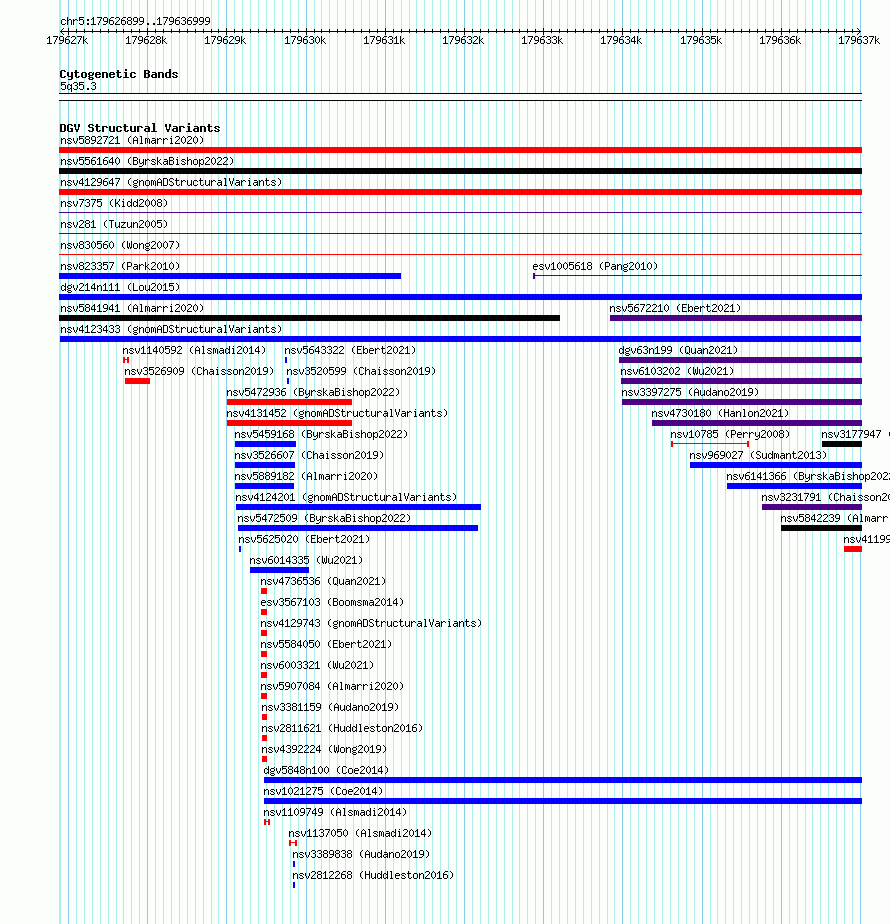This screenshot has height=924, width=890.
Task: Open nsv3520599 (Chaisson2019) variant
Action: [361, 371]
